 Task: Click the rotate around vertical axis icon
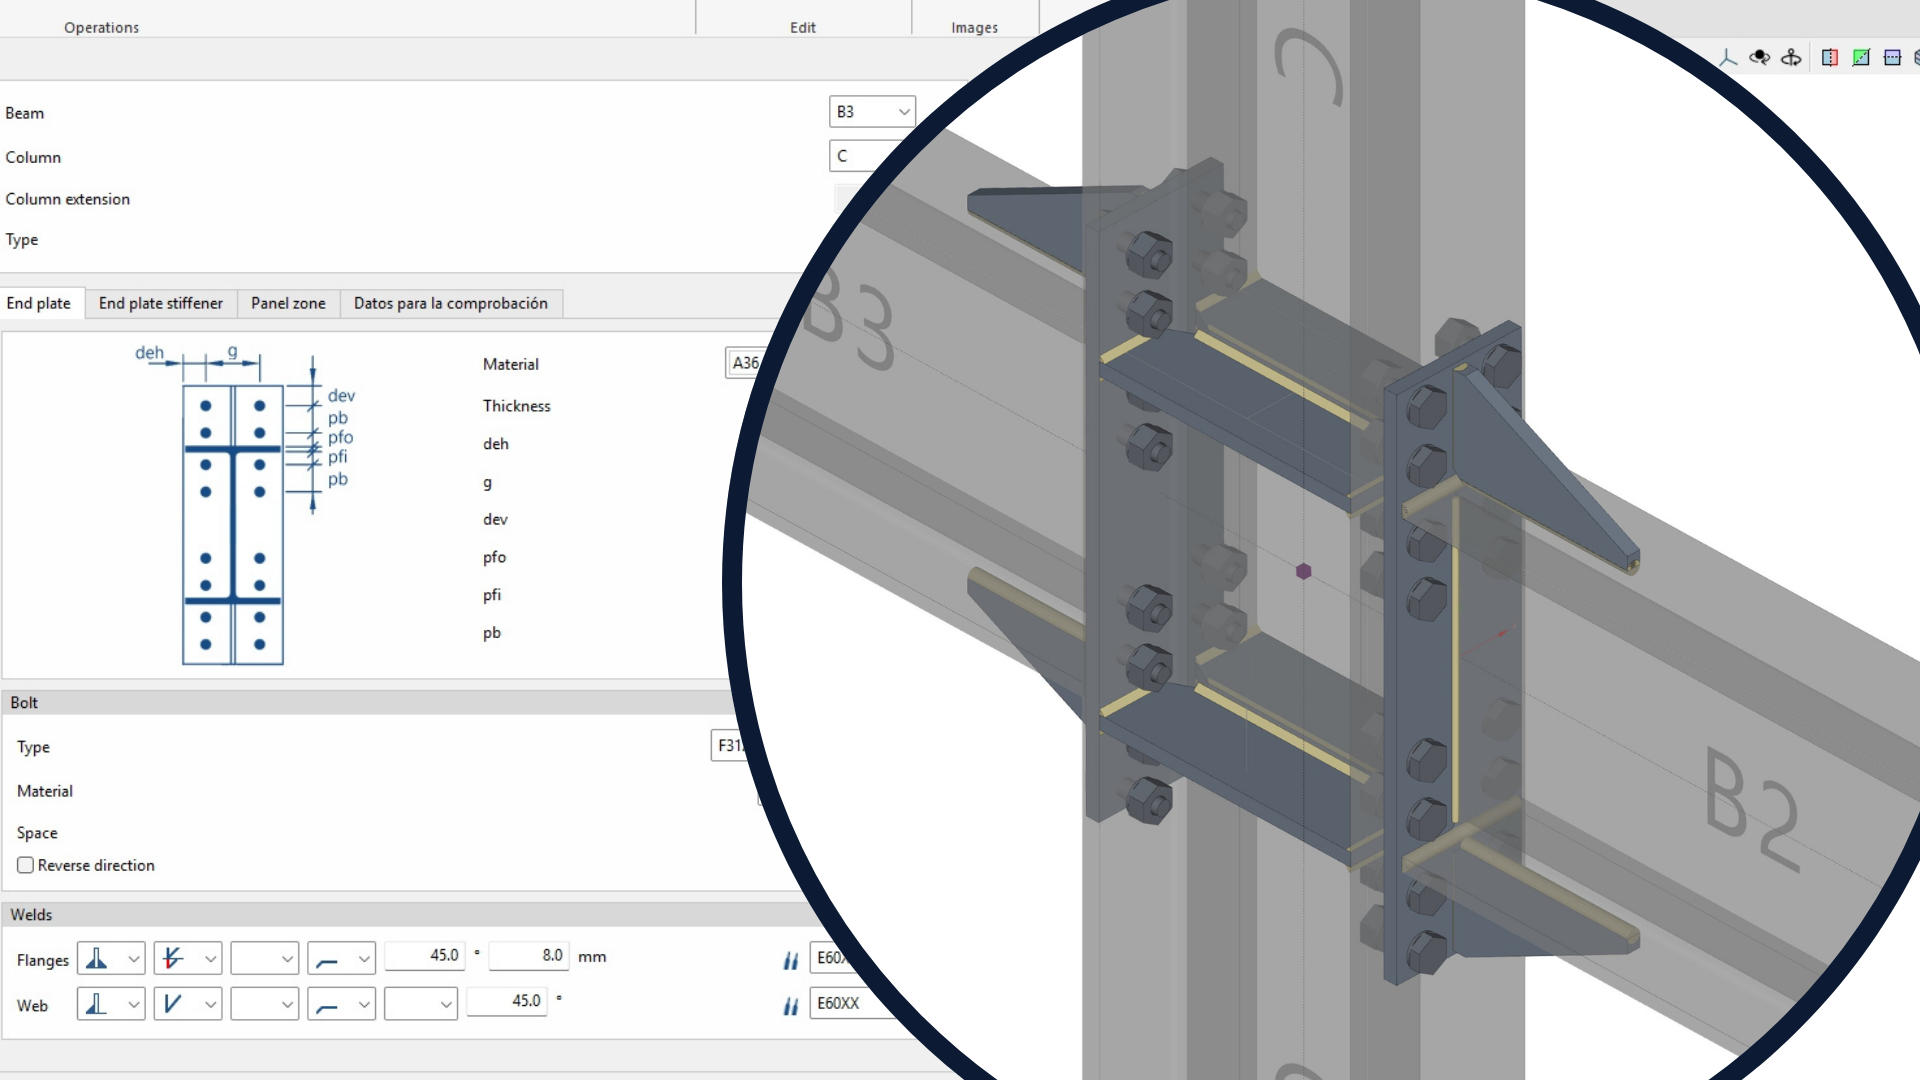coord(1791,58)
